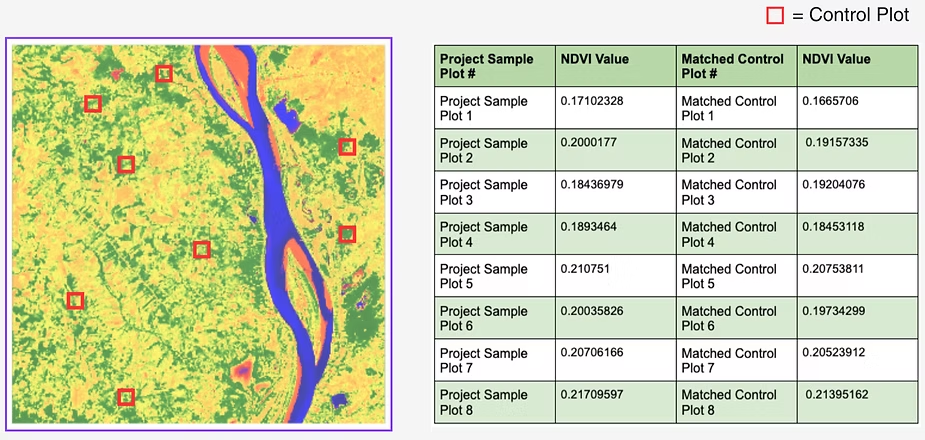The image size is (925, 440).
Task: Select the "Project Sample Plot 8" cell
Action: [x=494, y=402]
